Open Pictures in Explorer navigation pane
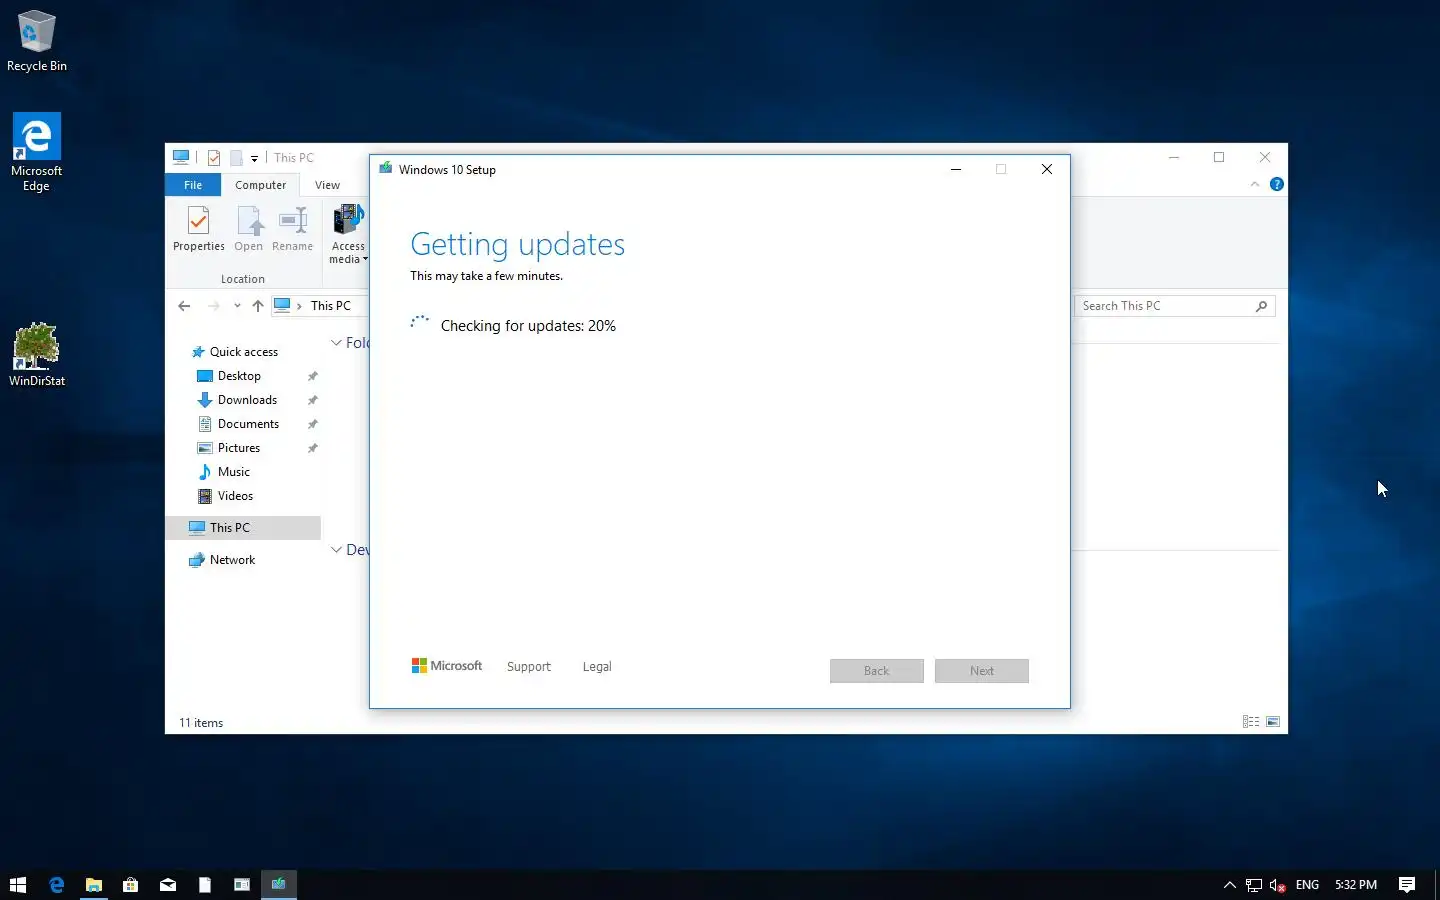The width and height of the screenshot is (1440, 900). point(238,448)
